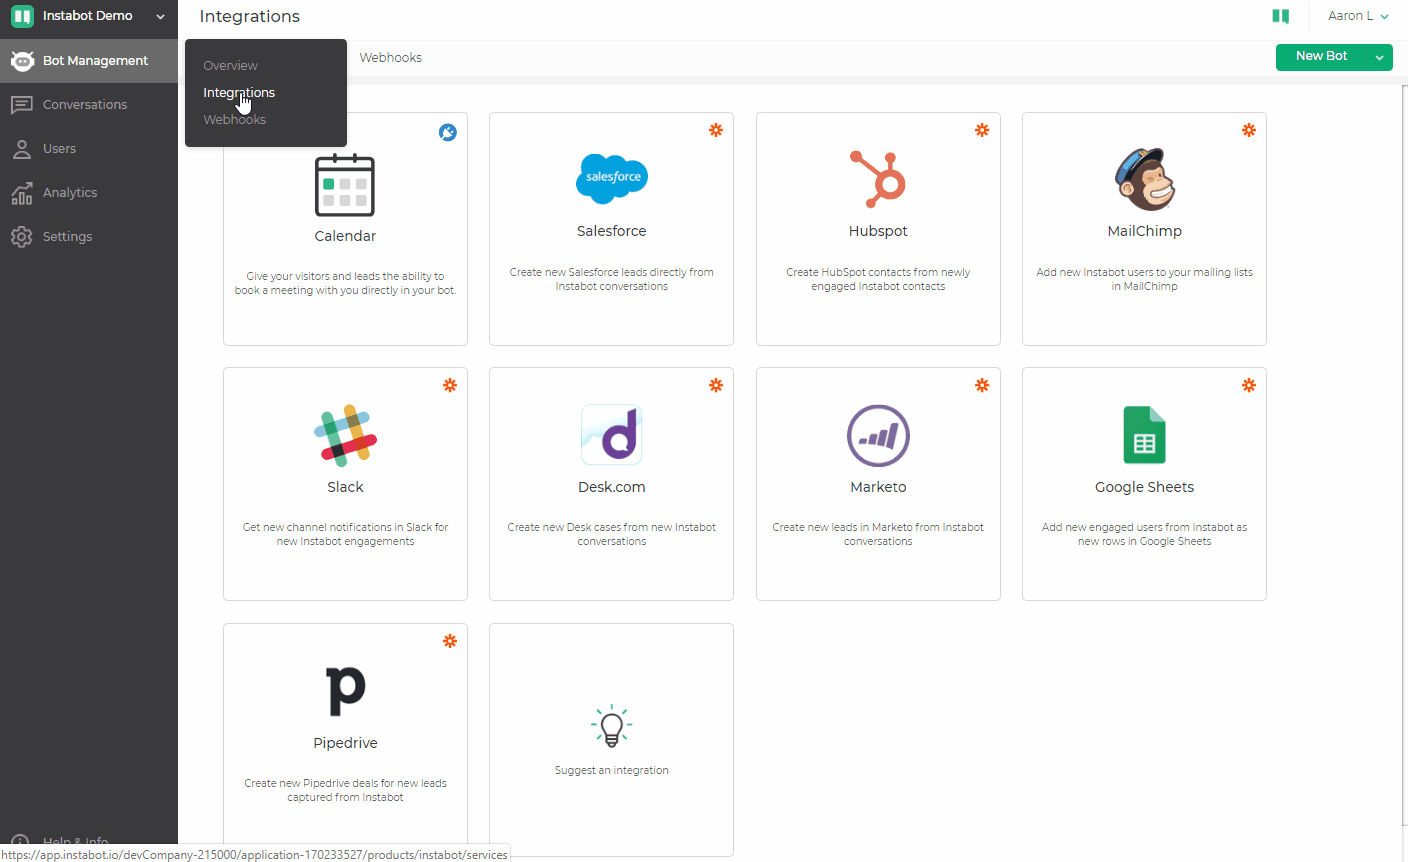The height and width of the screenshot is (862, 1408).
Task: Click 'Create HubSpot contacts' description text
Action: click(x=878, y=279)
